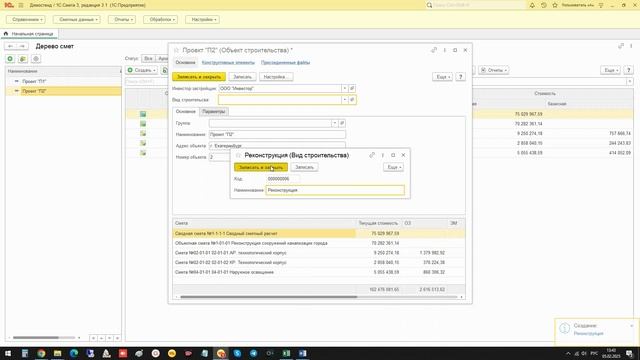Open more-actions dots icon in Реконструкция dialog

click(x=382, y=155)
